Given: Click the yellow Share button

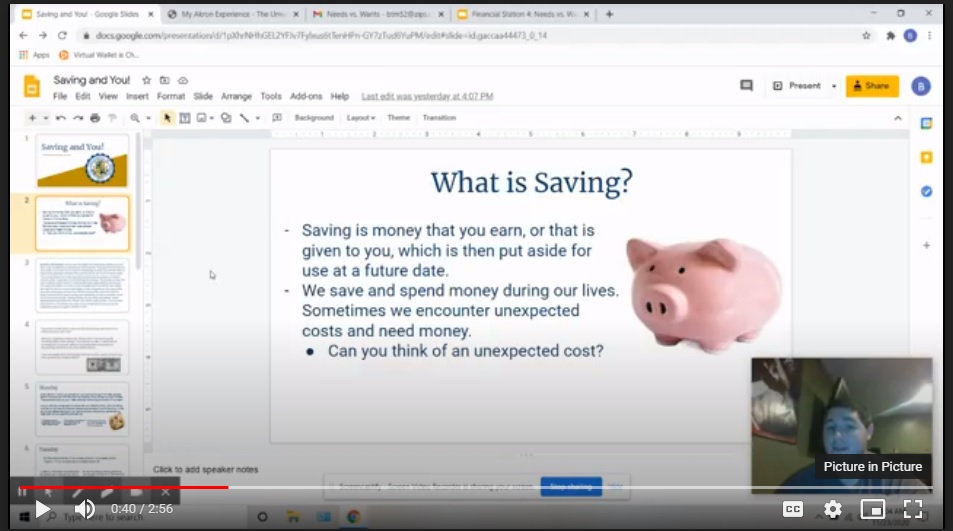Looking at the screenshot, I should [872, 86].
